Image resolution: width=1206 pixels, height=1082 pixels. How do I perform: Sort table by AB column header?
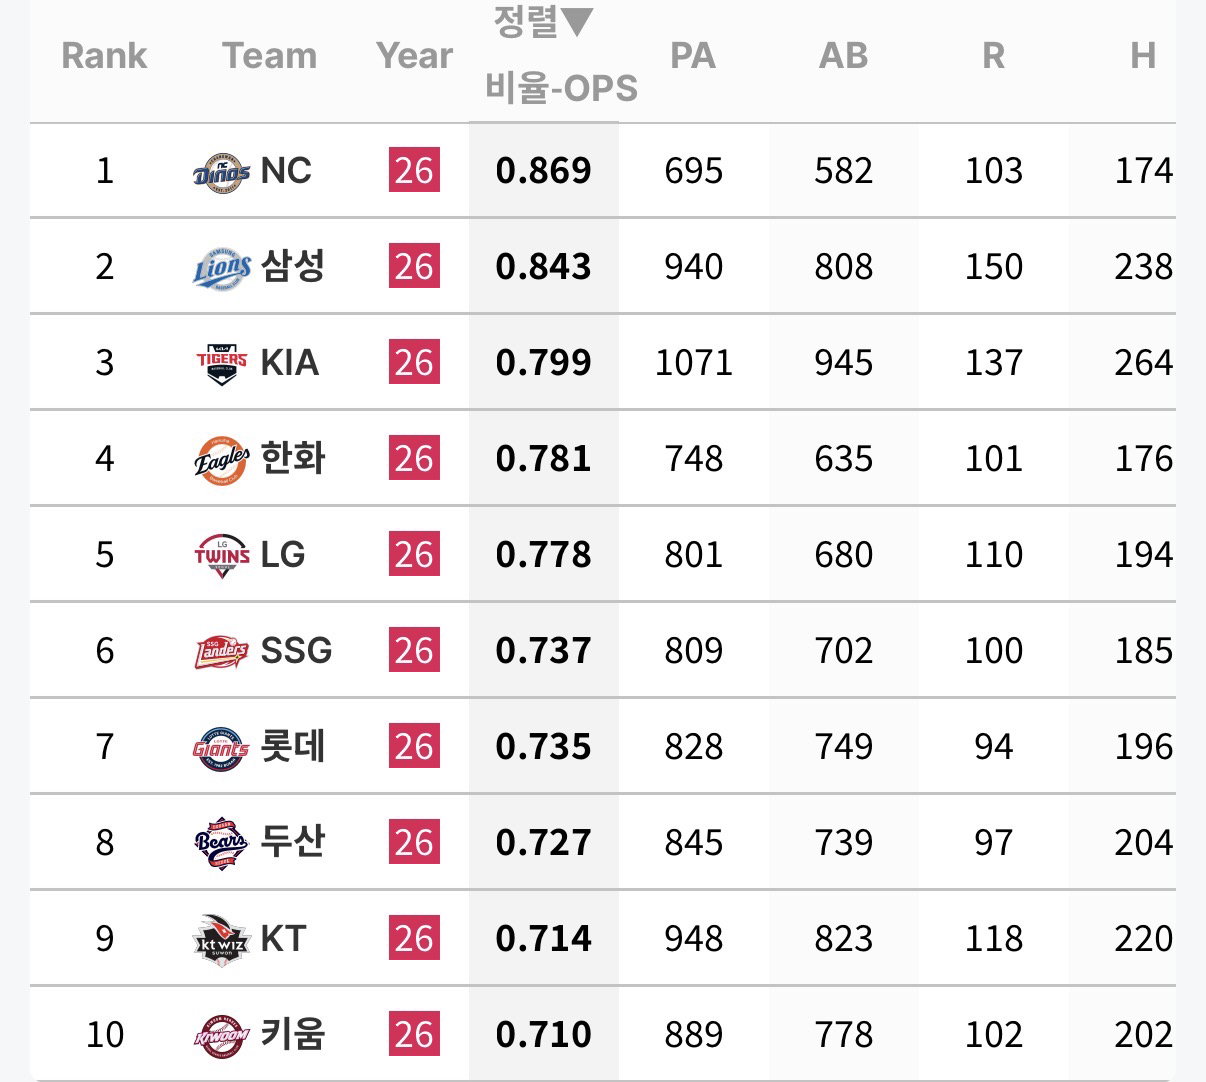[x=843, y=55]
